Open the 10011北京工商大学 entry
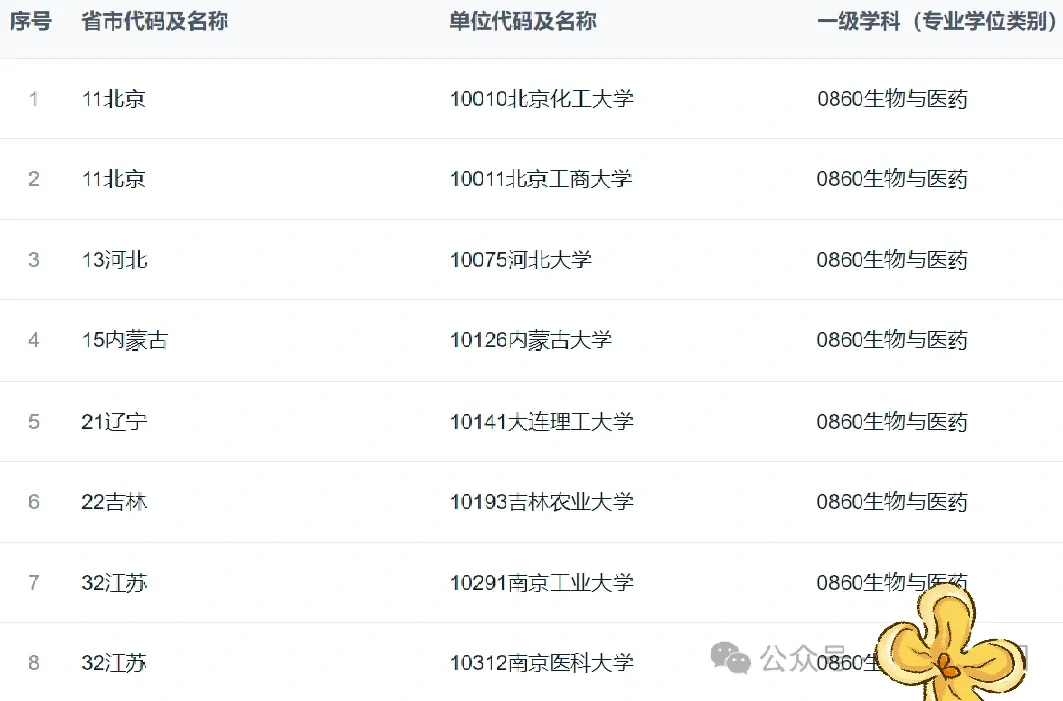 (541, 179)
